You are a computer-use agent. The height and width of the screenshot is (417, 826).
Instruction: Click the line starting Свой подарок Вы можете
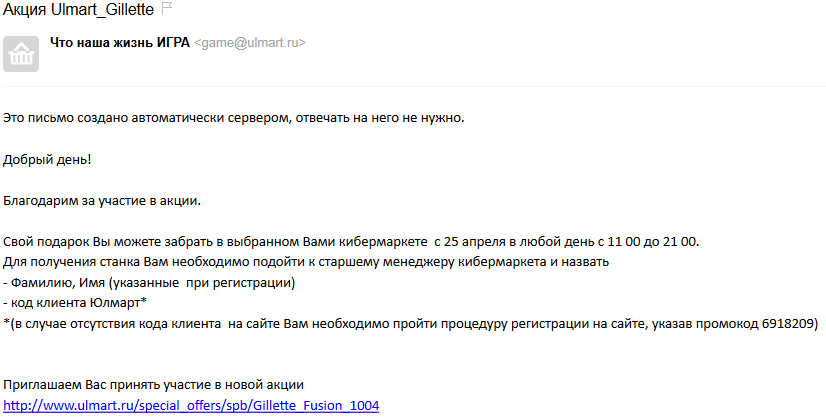[351, 242]
